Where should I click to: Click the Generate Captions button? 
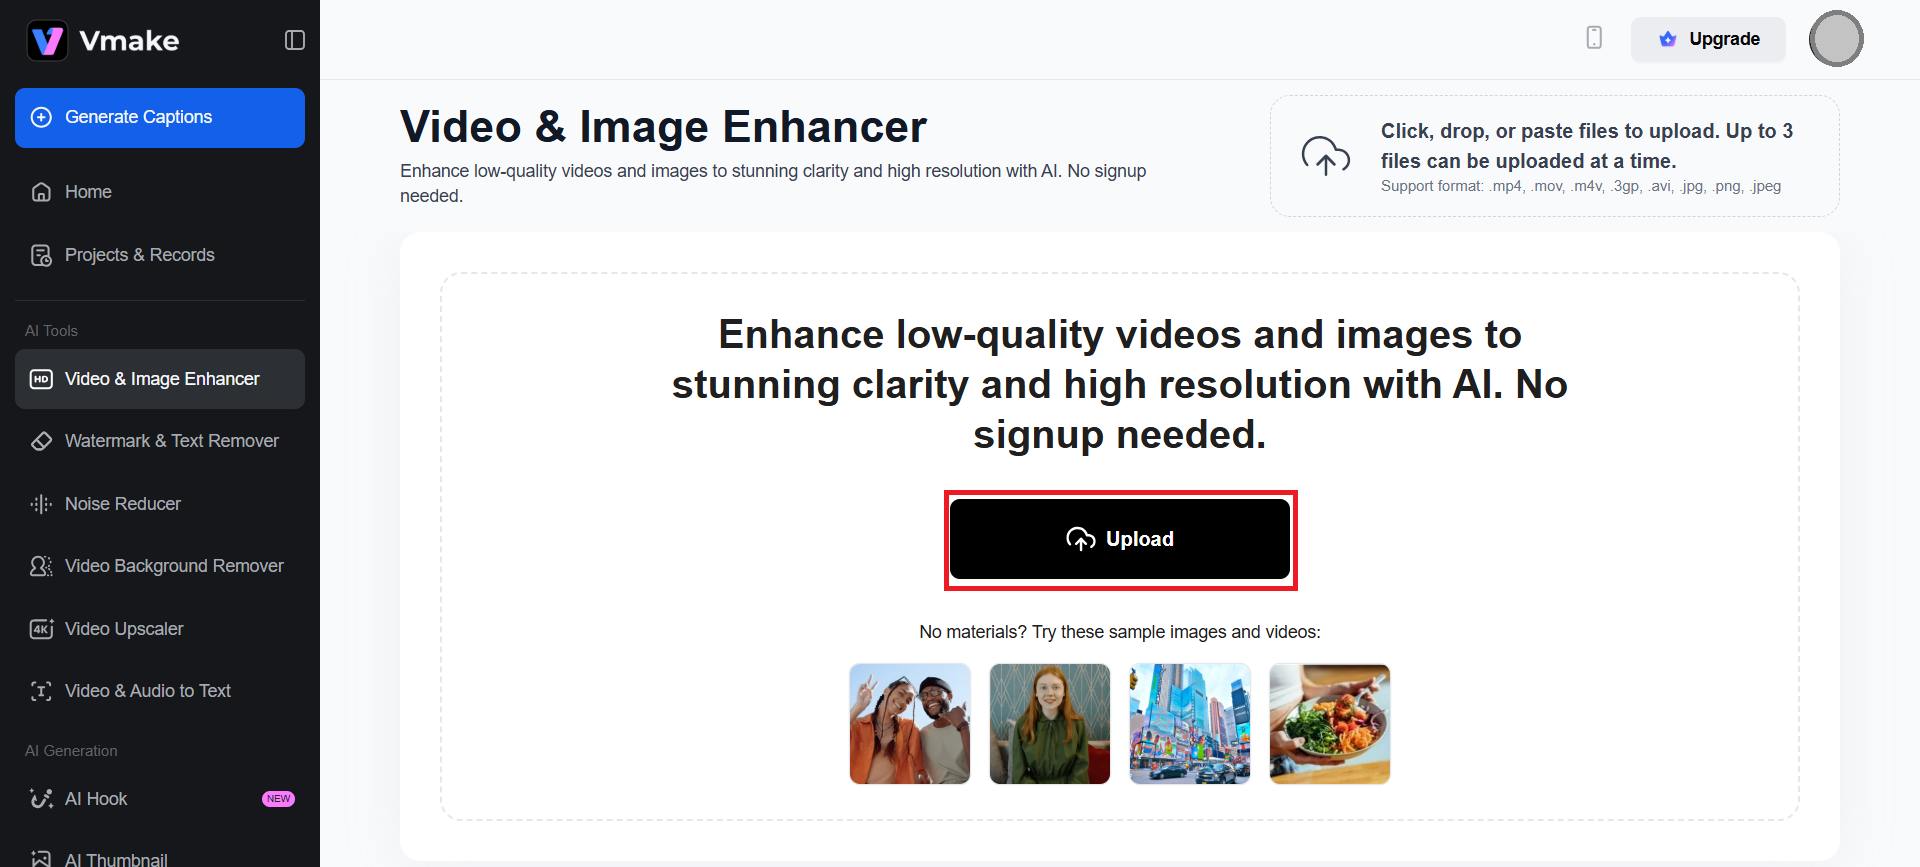click(x=160, y=118)
